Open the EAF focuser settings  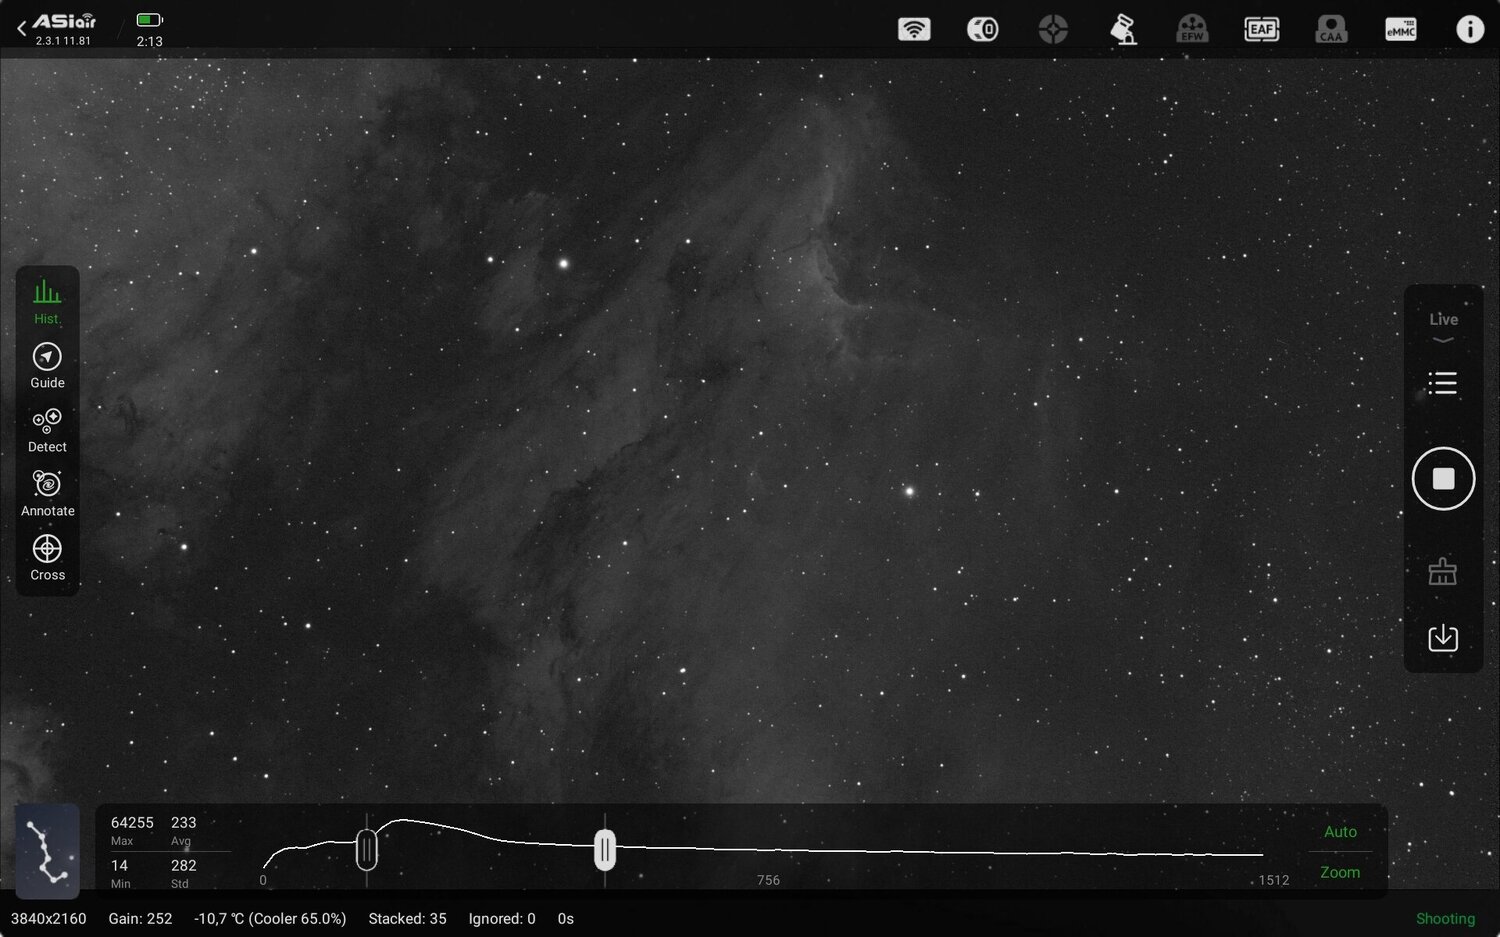1261,29
